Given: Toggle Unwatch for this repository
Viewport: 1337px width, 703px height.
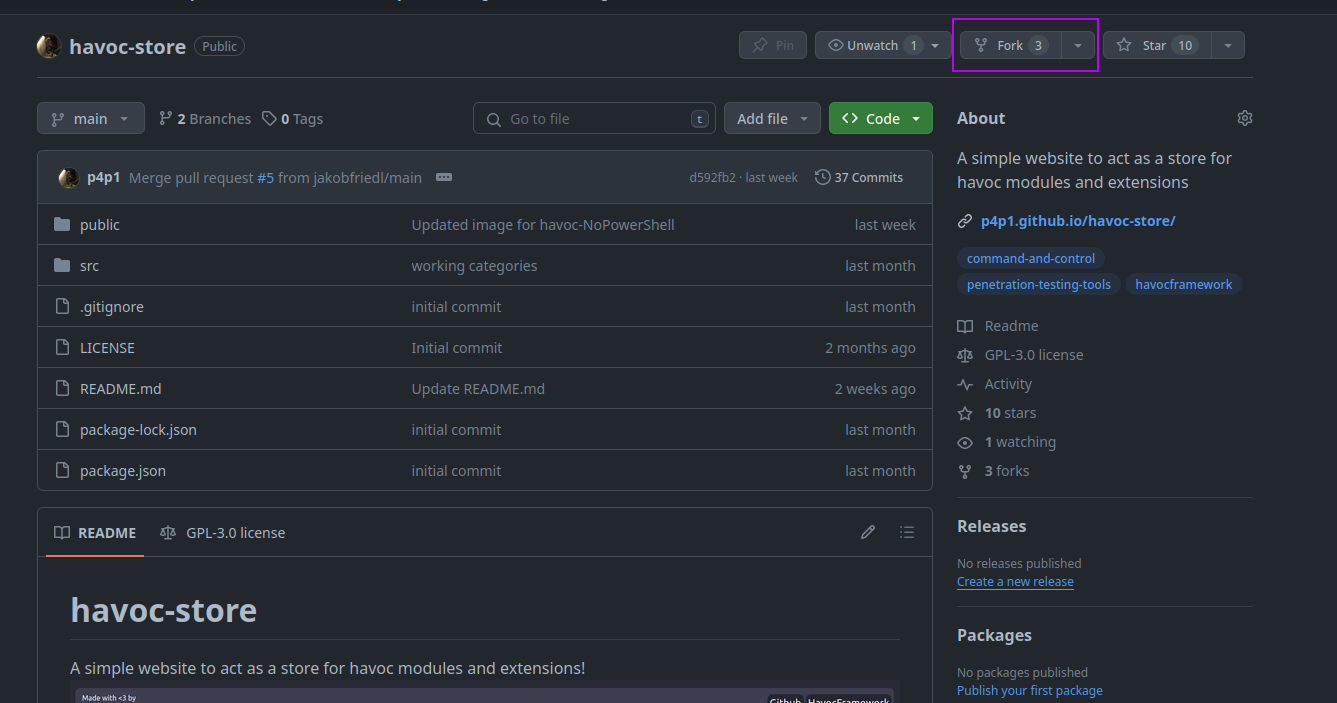Looking at the screenshot, I should 871,45.
